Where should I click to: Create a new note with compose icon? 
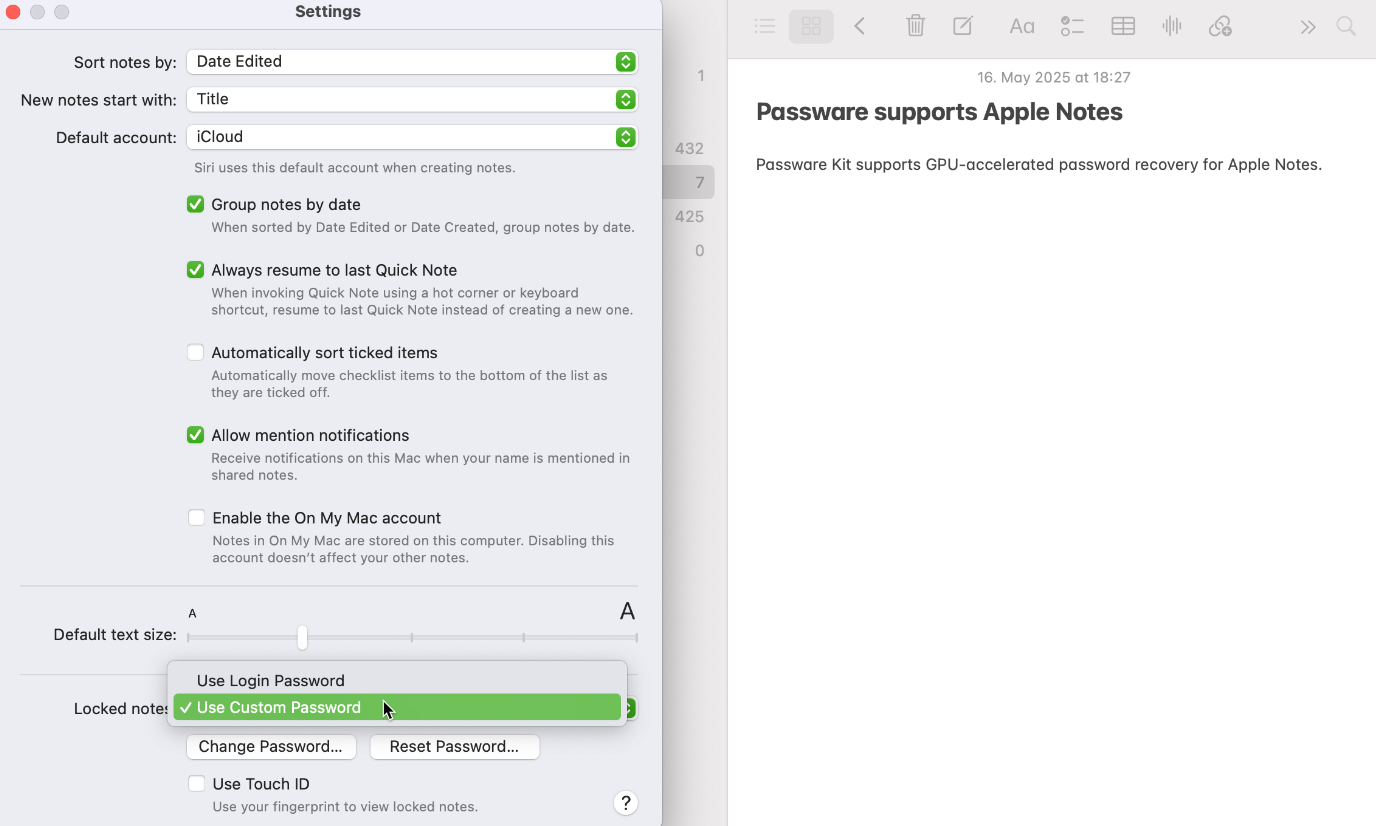pos(963,27)
